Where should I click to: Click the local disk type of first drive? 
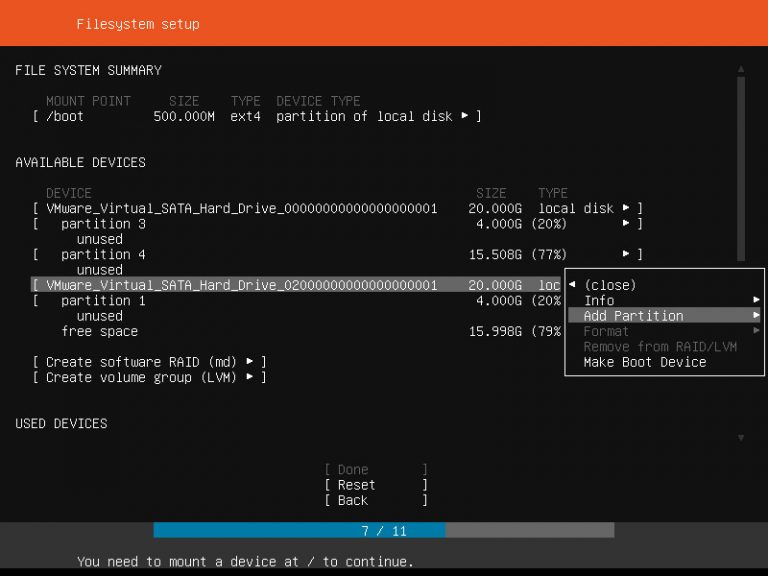(x=576, y=209)
